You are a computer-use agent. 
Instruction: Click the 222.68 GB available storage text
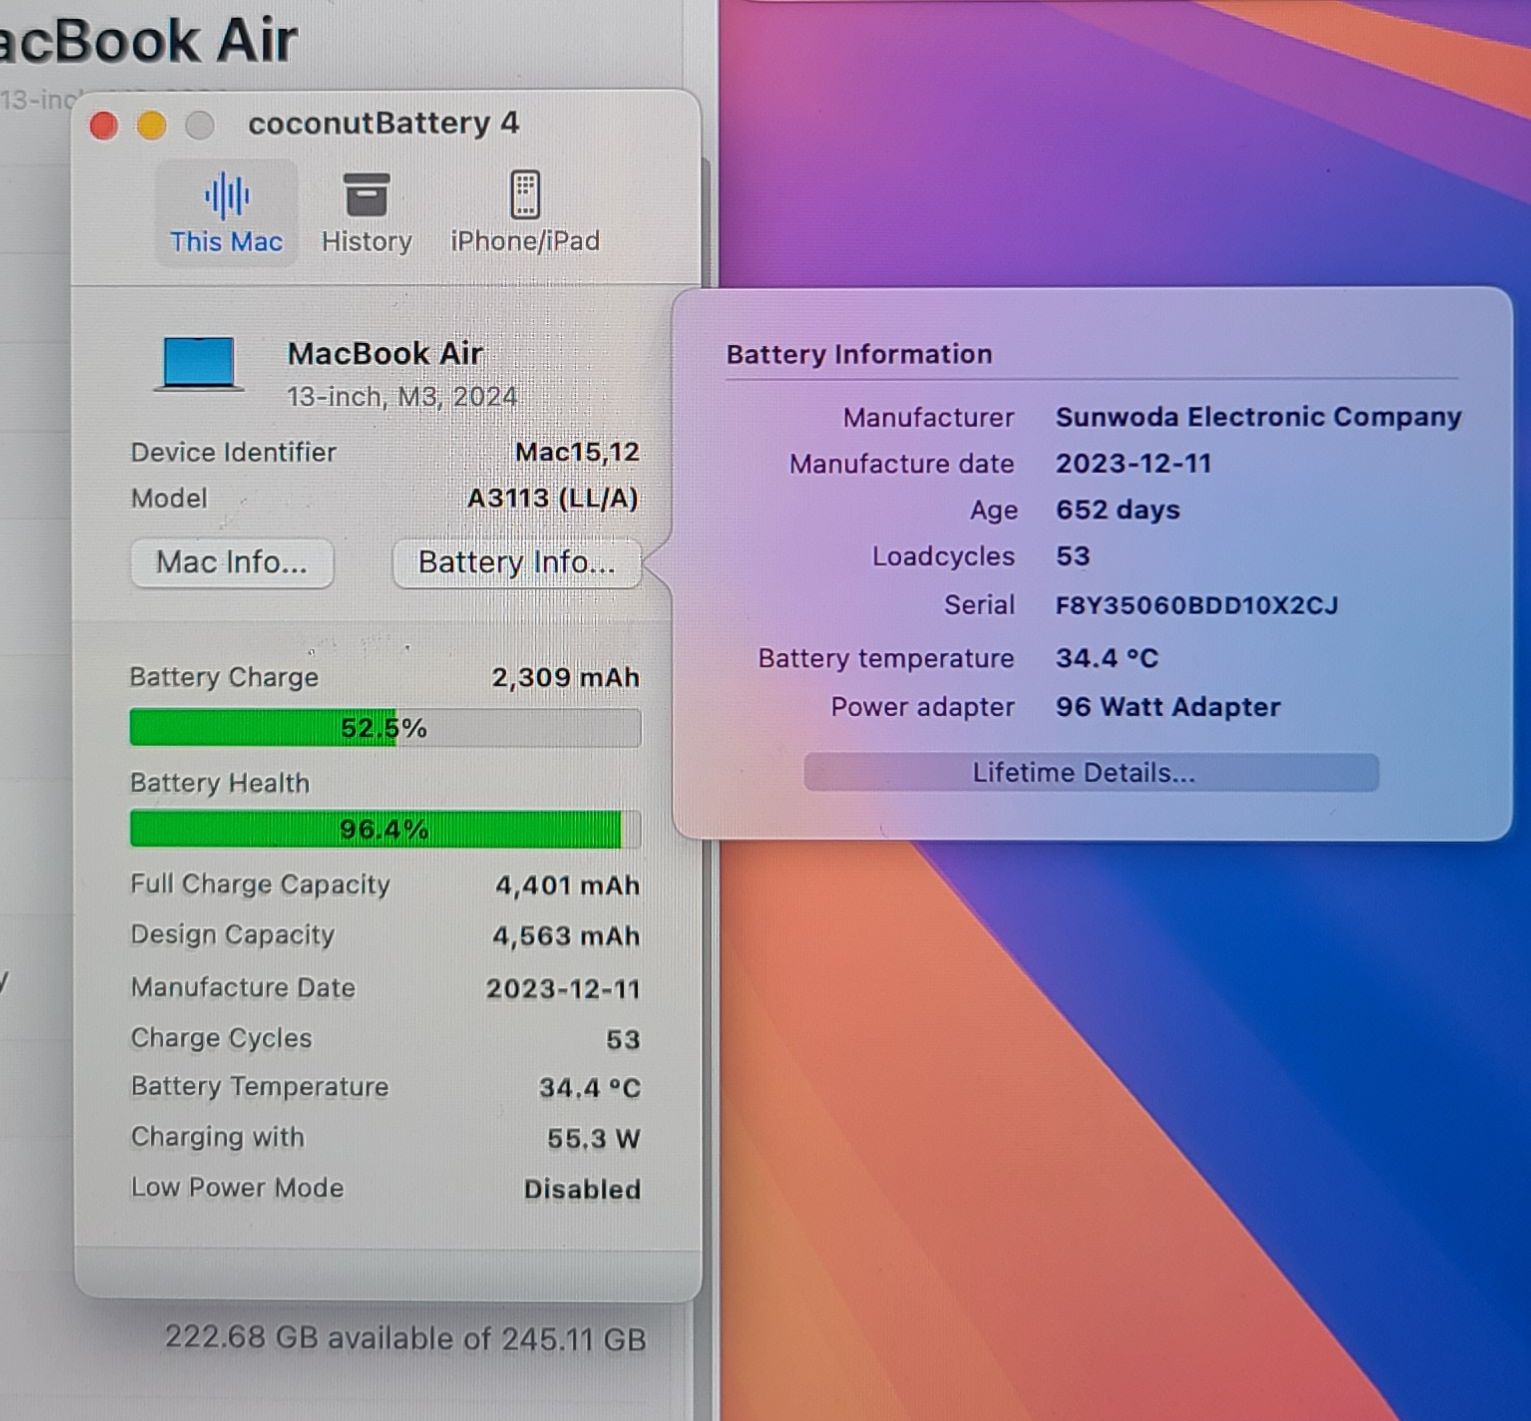pyautogui.click(x=405, y=1339)
